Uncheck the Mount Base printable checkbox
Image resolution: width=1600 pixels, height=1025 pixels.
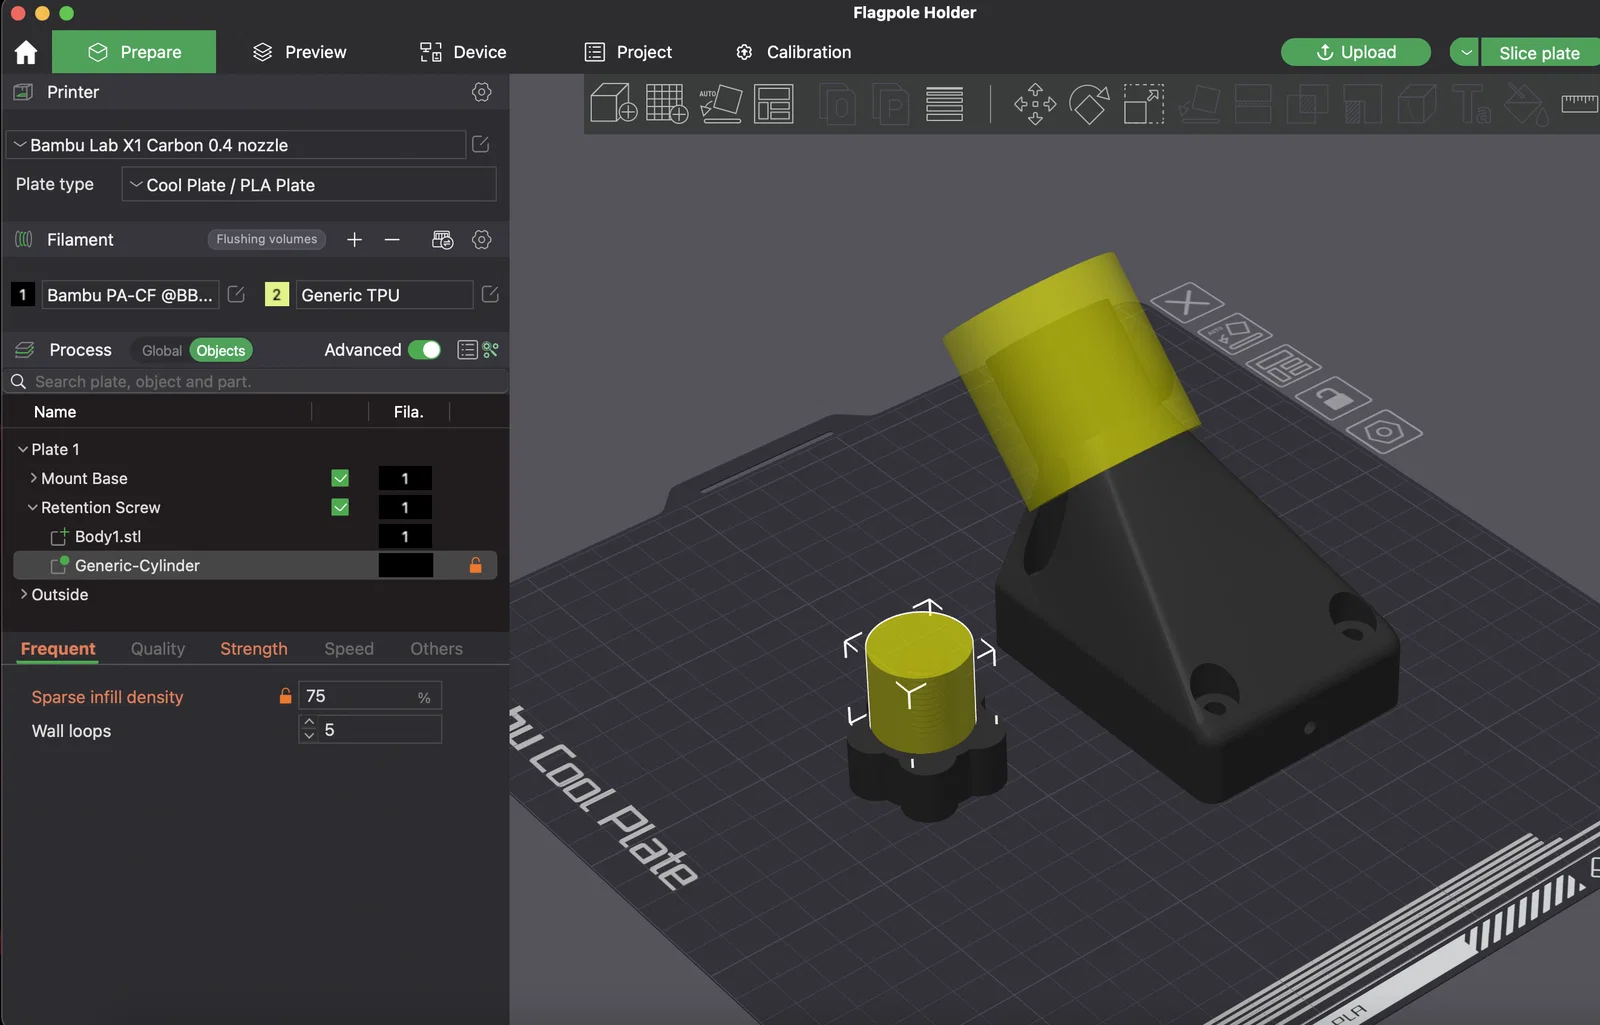[340, 478]
